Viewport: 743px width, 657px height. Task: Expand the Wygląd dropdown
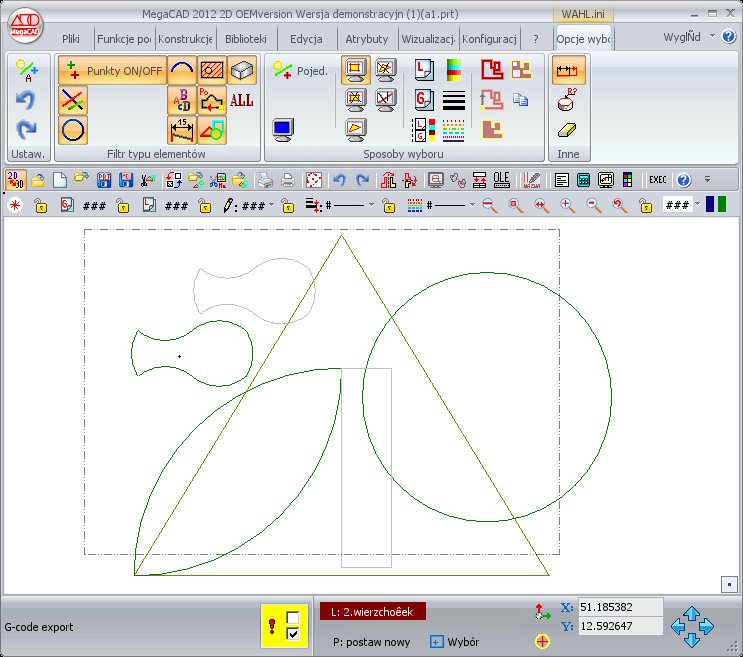(x=712, y=36)
